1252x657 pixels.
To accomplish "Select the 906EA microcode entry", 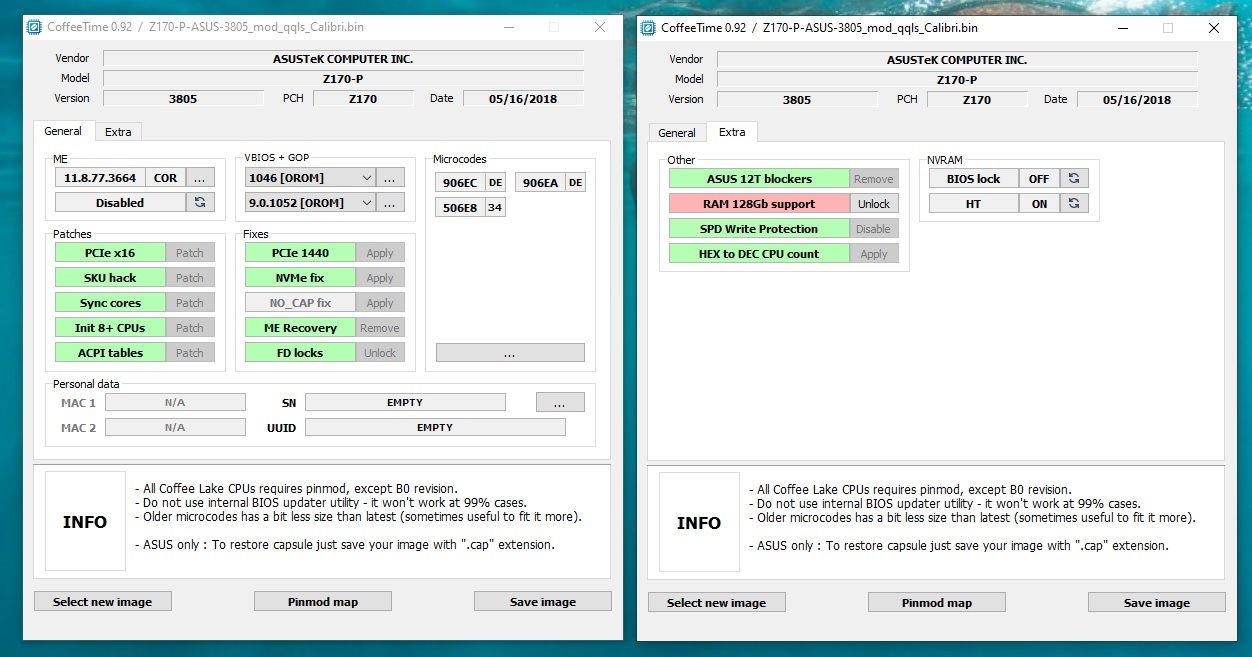I will (540, 182).
